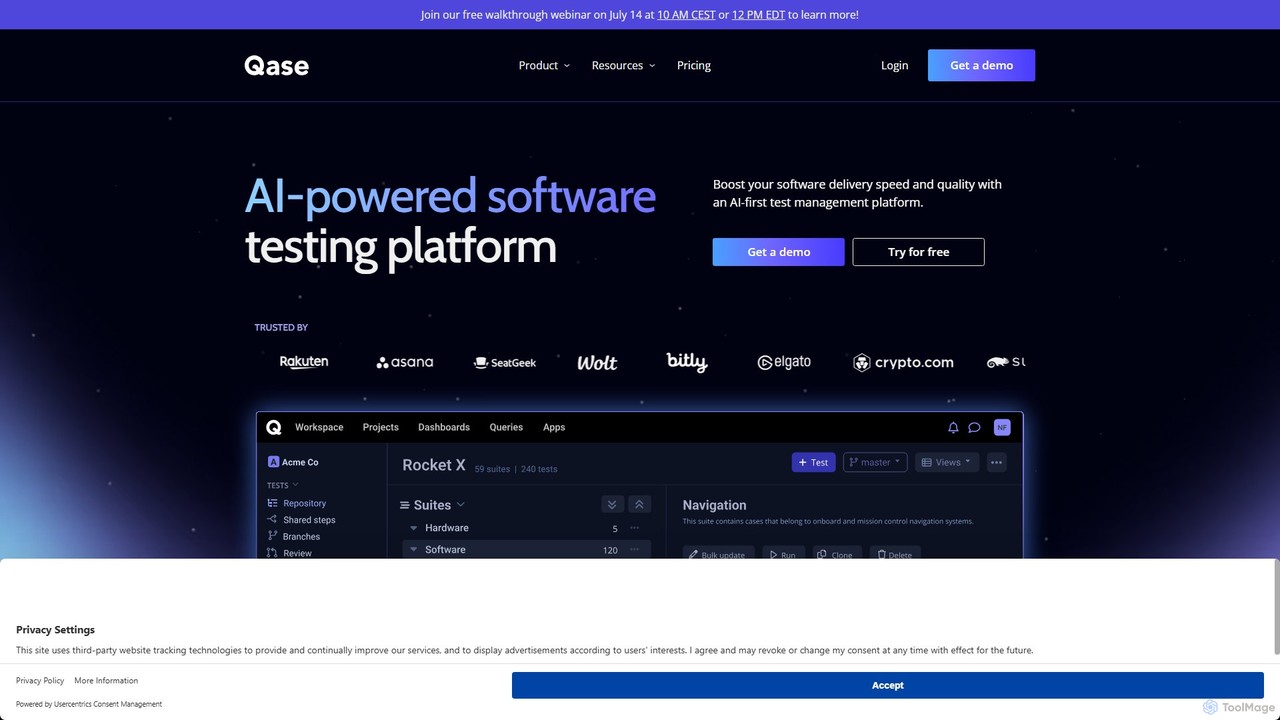
Task: Go to the Pricing page
Action: click(x=694, y=66)
